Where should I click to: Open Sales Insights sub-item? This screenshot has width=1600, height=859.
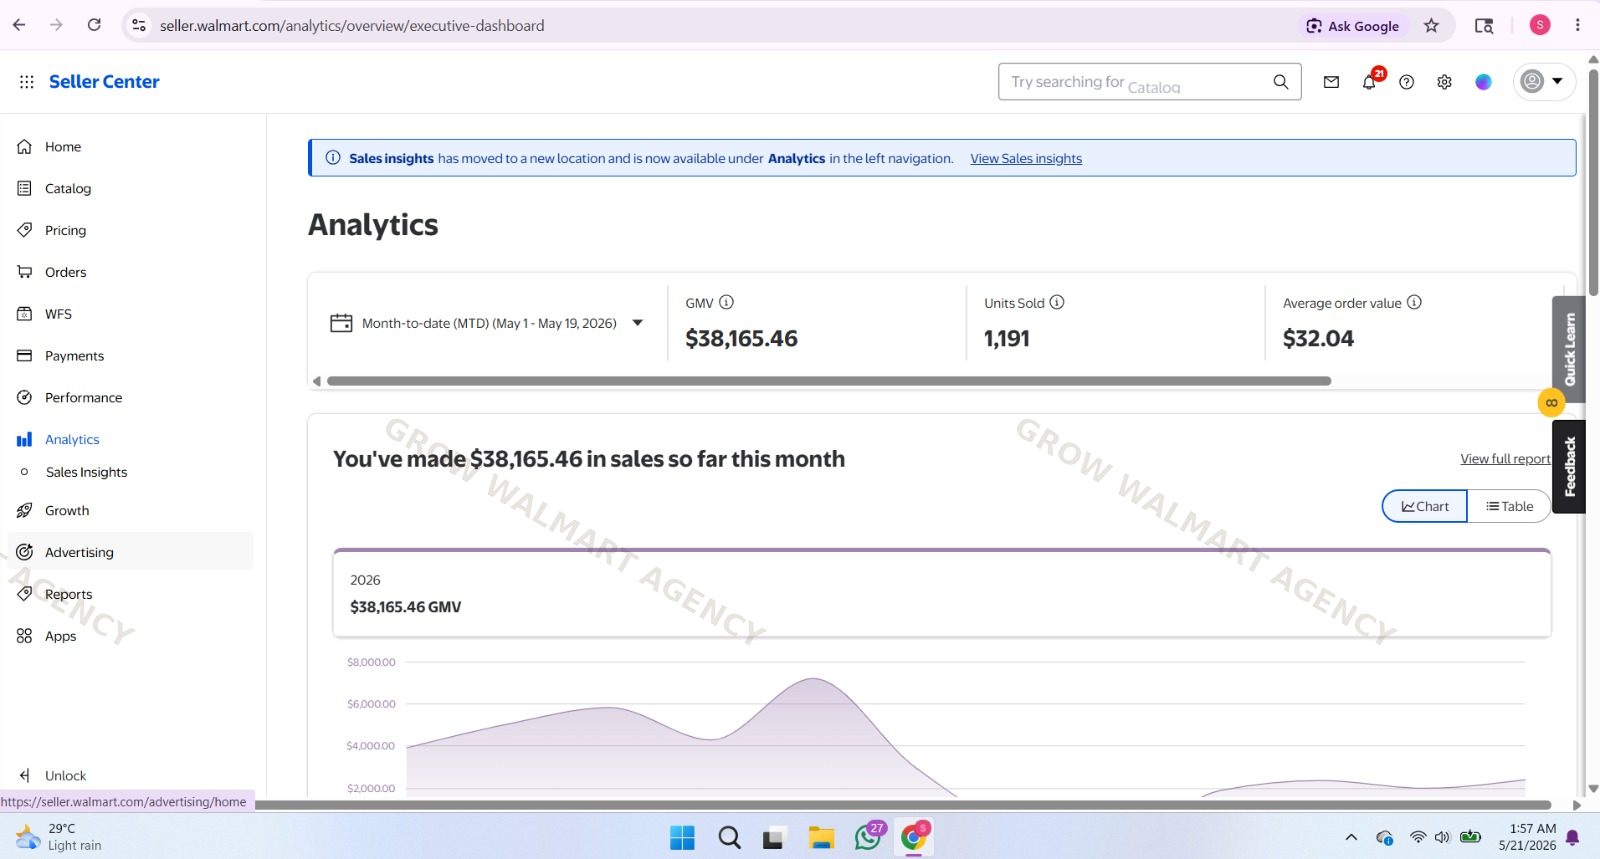86,473
